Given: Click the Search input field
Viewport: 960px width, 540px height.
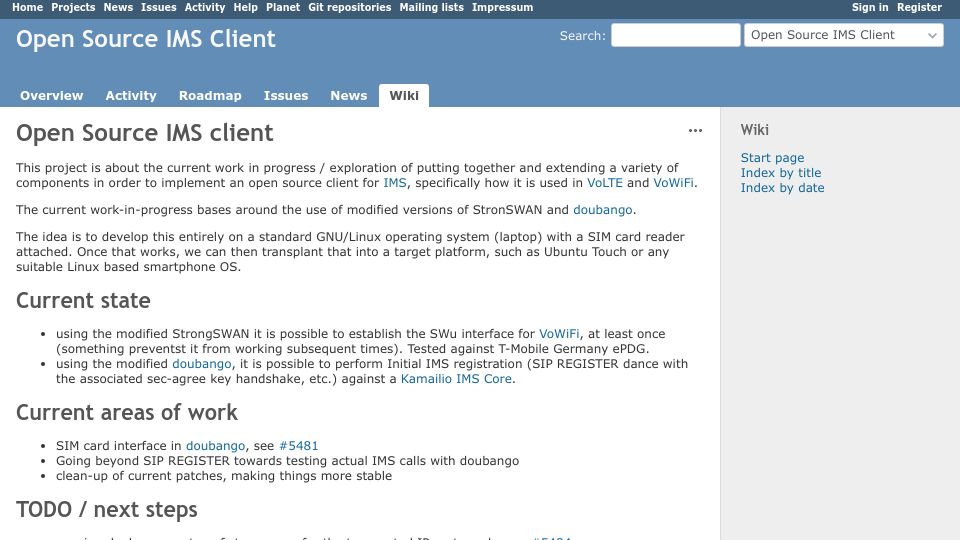Looking at the screenshot, I should click(x=675, y=35).
